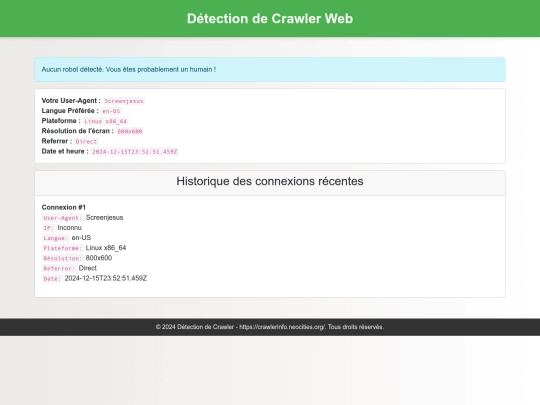Click the pink User-Agent: tag in history
This screenshot has width=540, height=405.
(63, 218)
